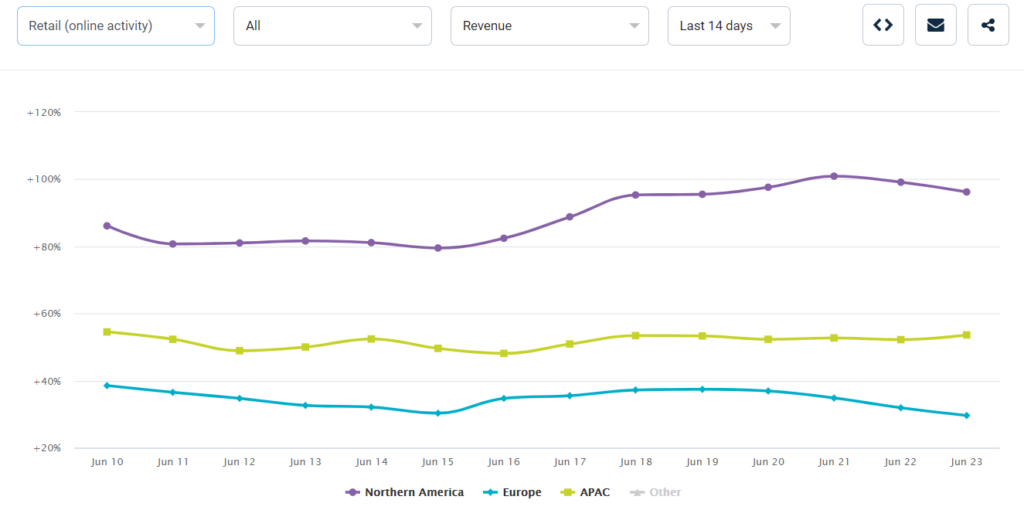The image size is (1024, 510).
Task: Click Northern America data point on Jun 17
Action: click(x=569, y=217)
